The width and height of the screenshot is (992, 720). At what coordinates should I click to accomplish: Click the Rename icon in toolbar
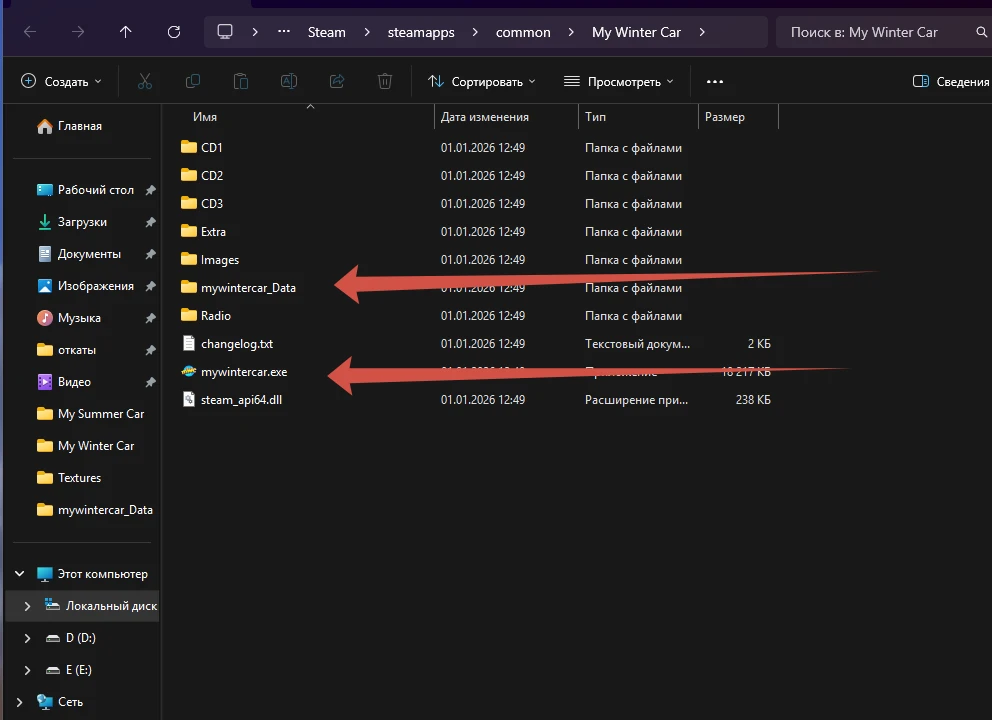point(289,81)
